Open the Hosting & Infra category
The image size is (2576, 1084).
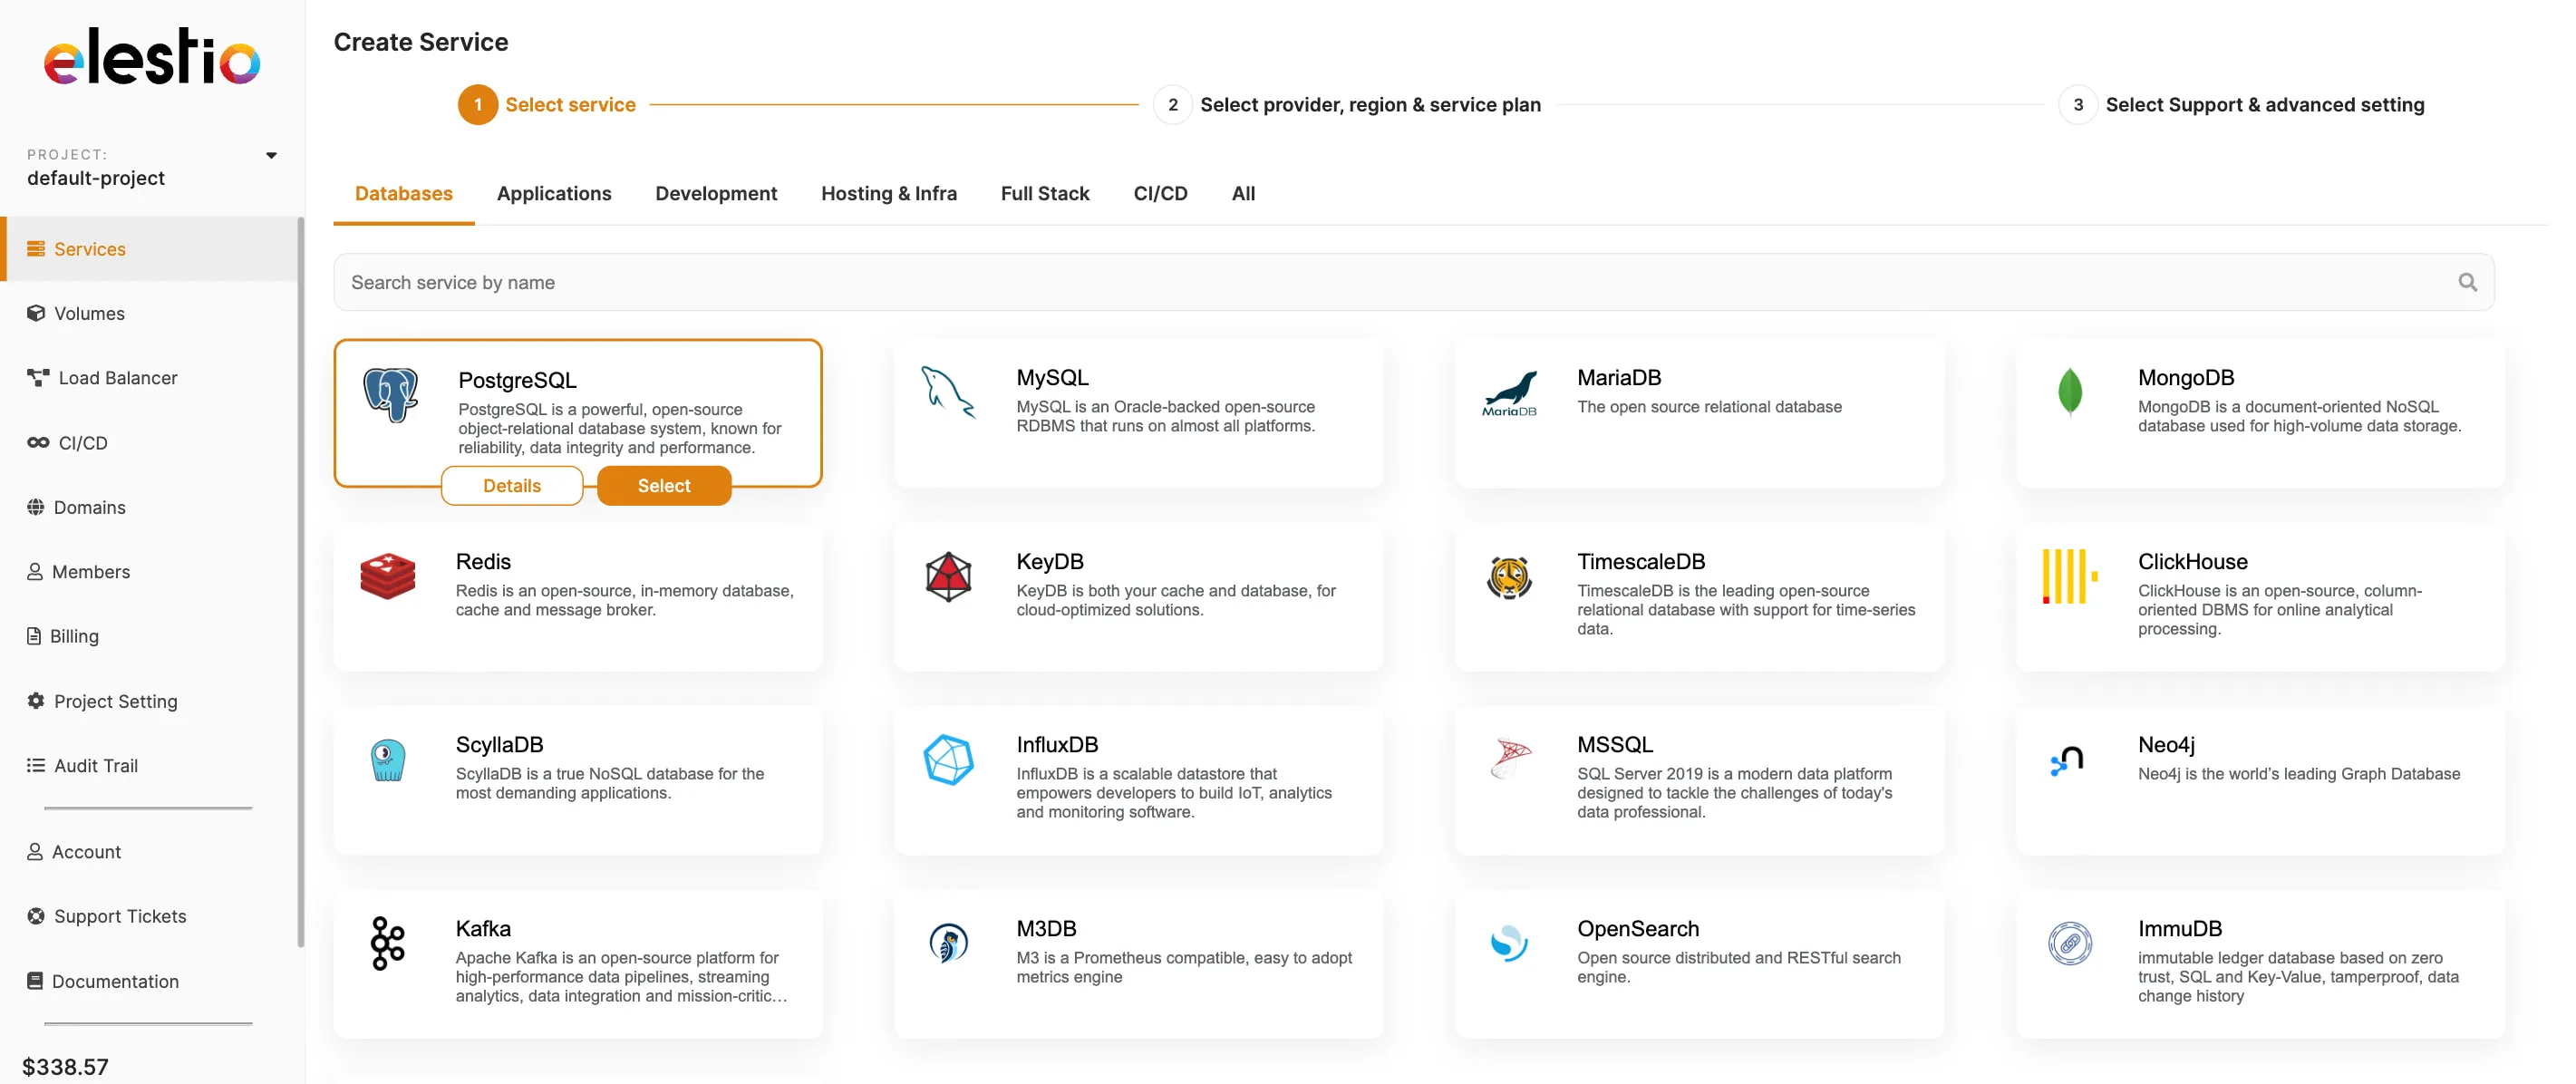[x=889, y=193]
